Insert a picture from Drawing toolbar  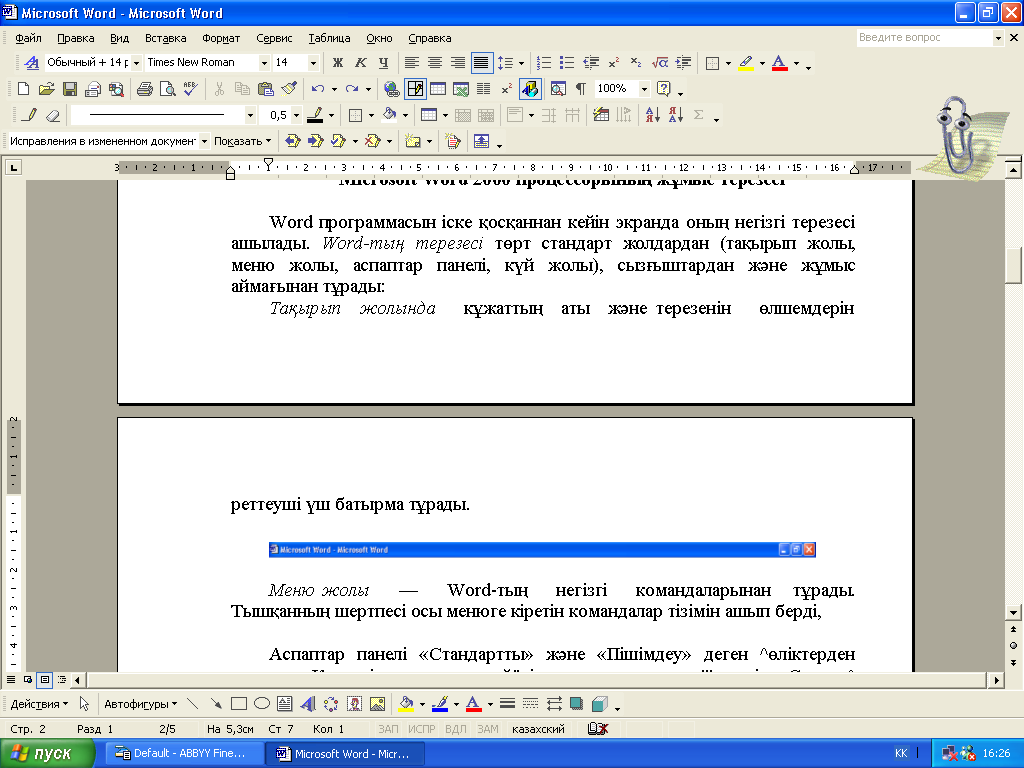pos(377,704)
